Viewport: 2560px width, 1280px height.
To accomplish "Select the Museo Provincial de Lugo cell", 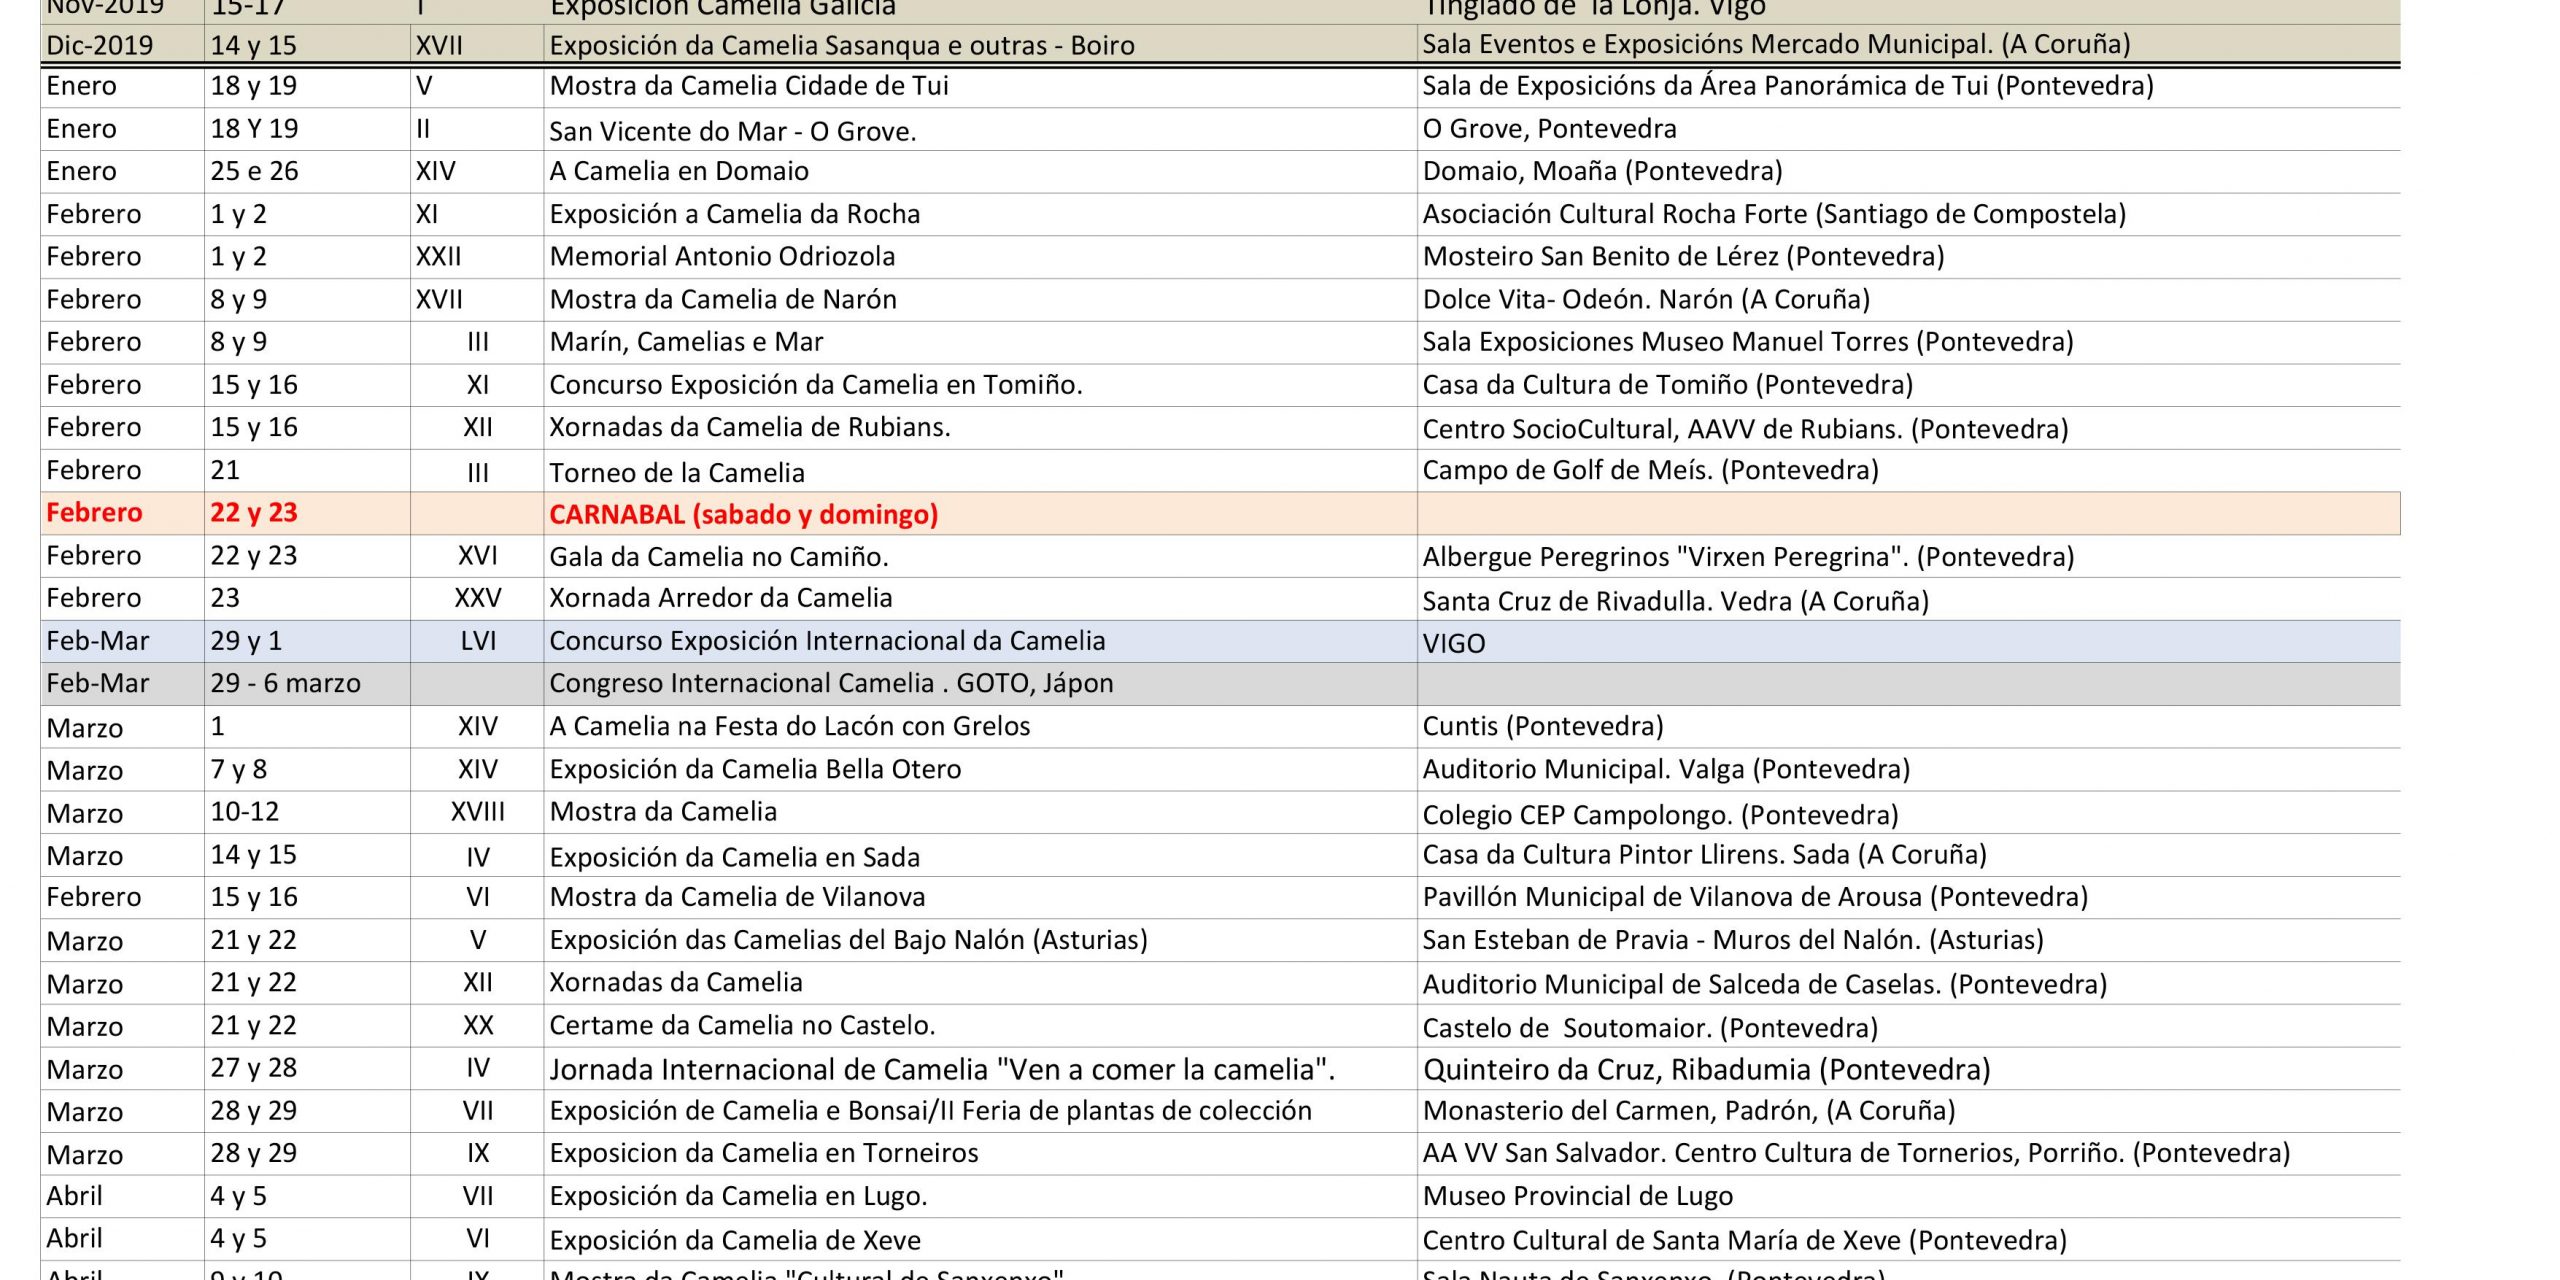I will point(1577,1196).
